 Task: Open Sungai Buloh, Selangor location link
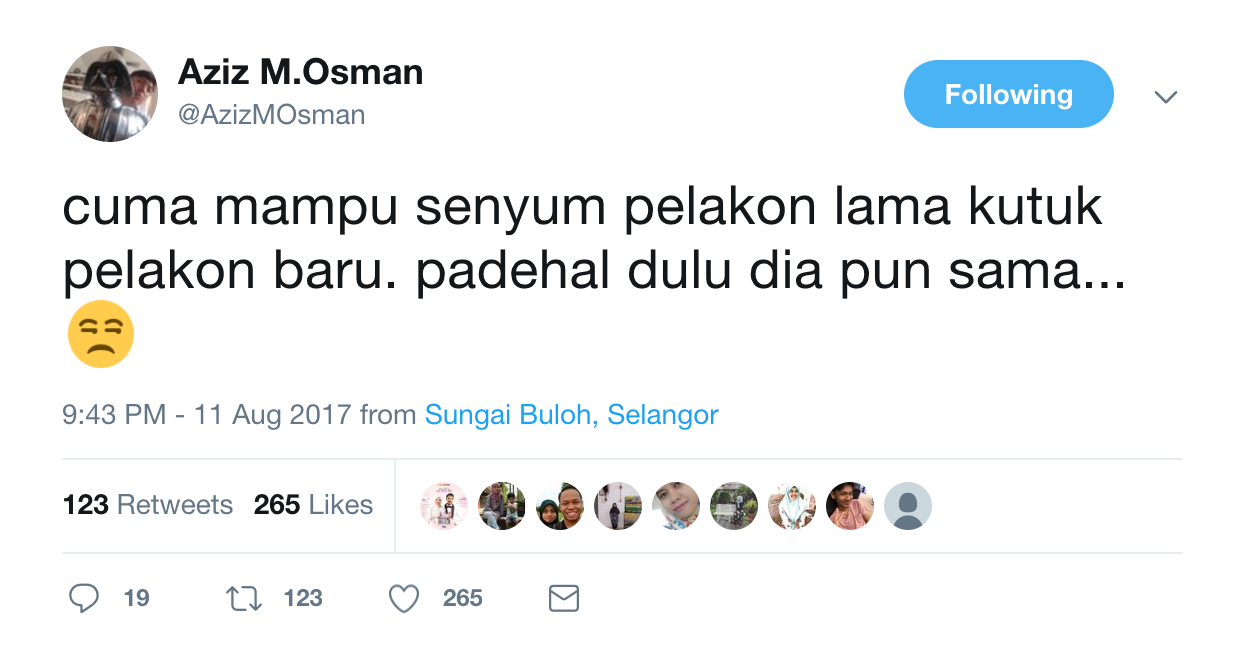pos(572,415)
